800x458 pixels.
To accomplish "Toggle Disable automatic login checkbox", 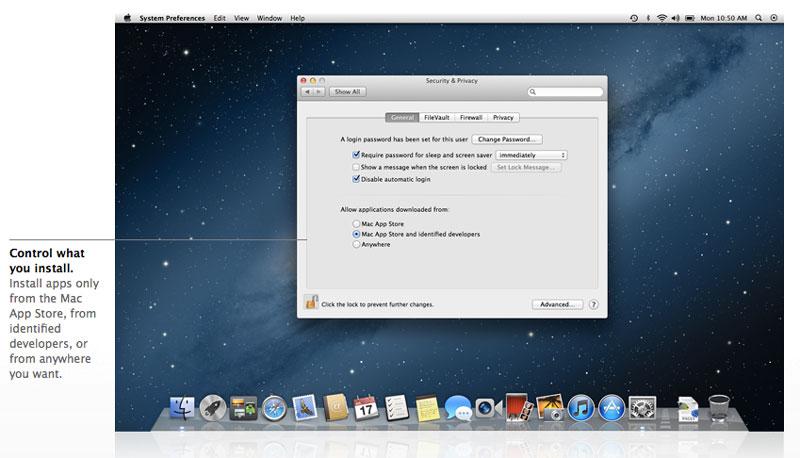I will click(x=356, y=179).
